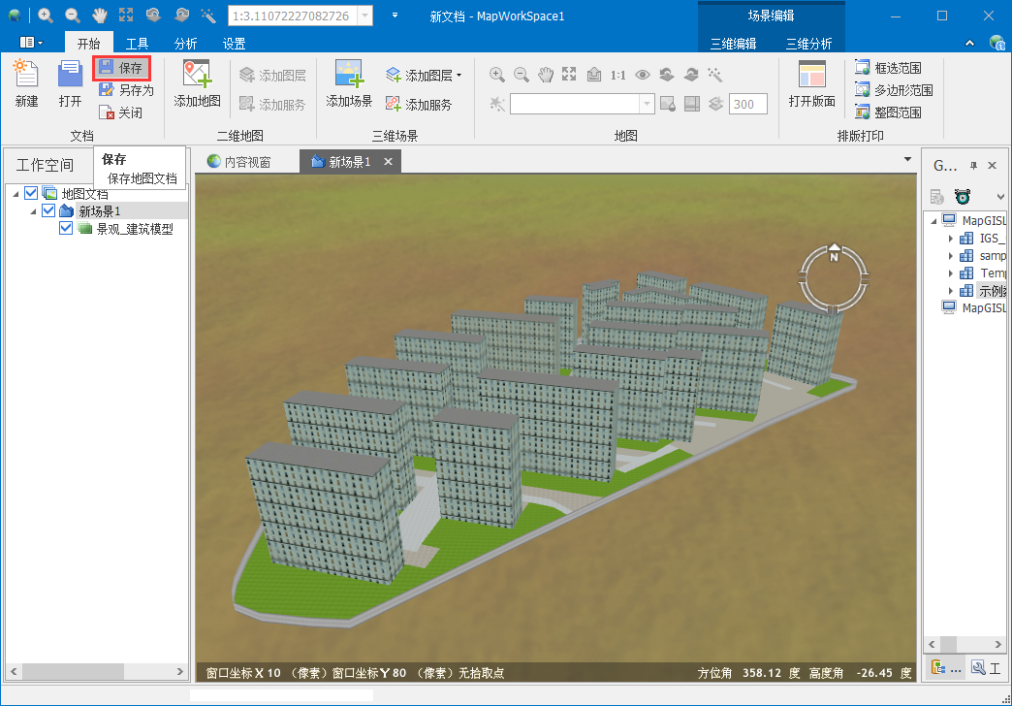Open the empty combo box in map group
The image size is (1012, 706).
647,104
